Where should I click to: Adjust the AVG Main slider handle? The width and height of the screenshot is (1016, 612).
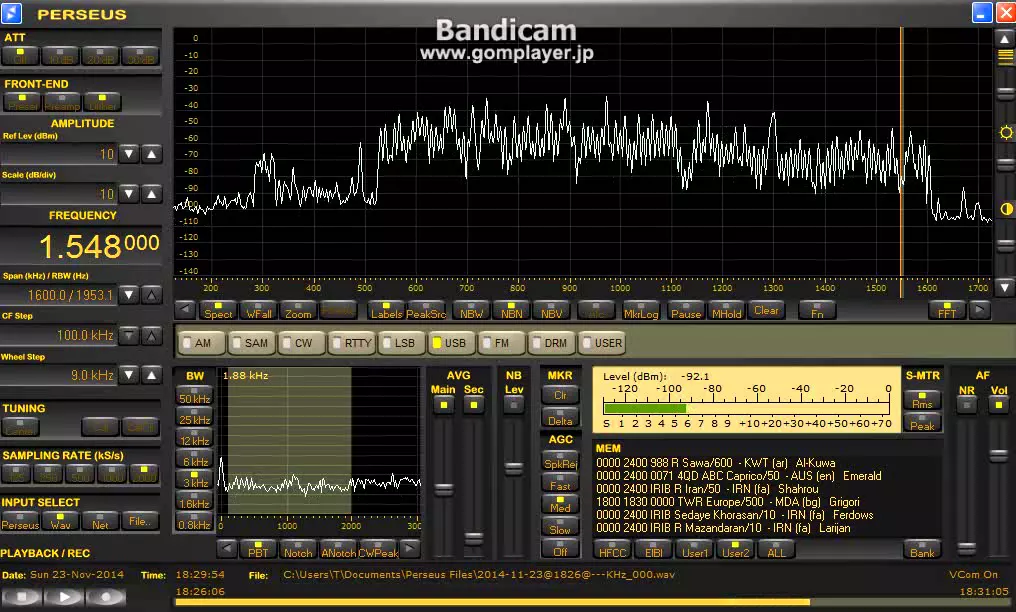(444, 489)
